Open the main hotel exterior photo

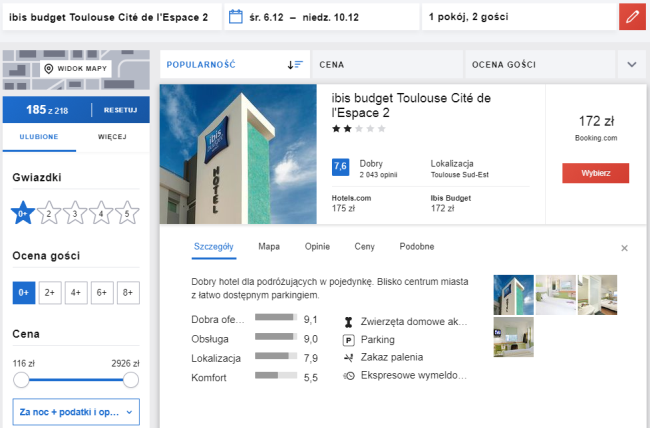coord(238,154)
